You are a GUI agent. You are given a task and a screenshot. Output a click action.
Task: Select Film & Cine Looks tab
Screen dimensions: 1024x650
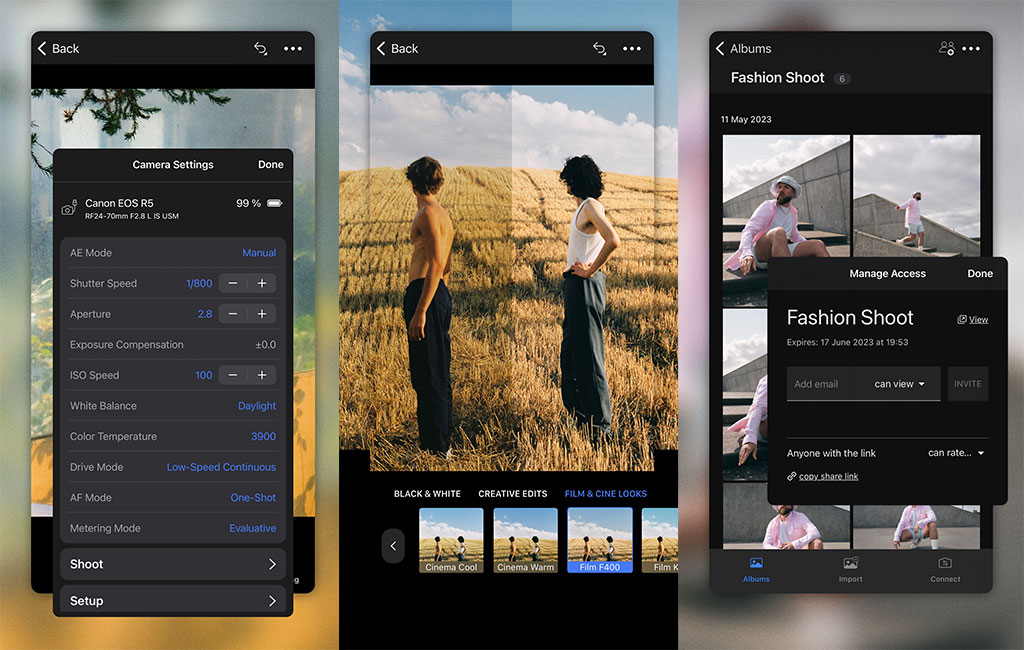[605, 494]
